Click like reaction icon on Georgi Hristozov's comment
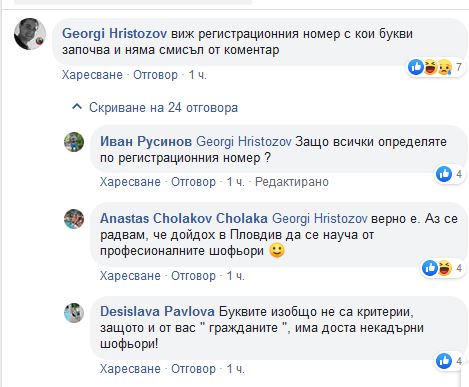 416,68
